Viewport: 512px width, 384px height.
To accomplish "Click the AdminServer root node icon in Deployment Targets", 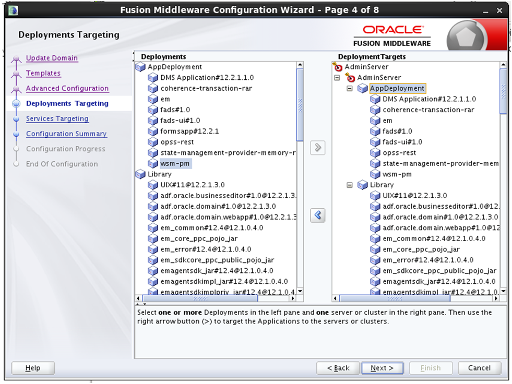I will click(x=337, y=67).
